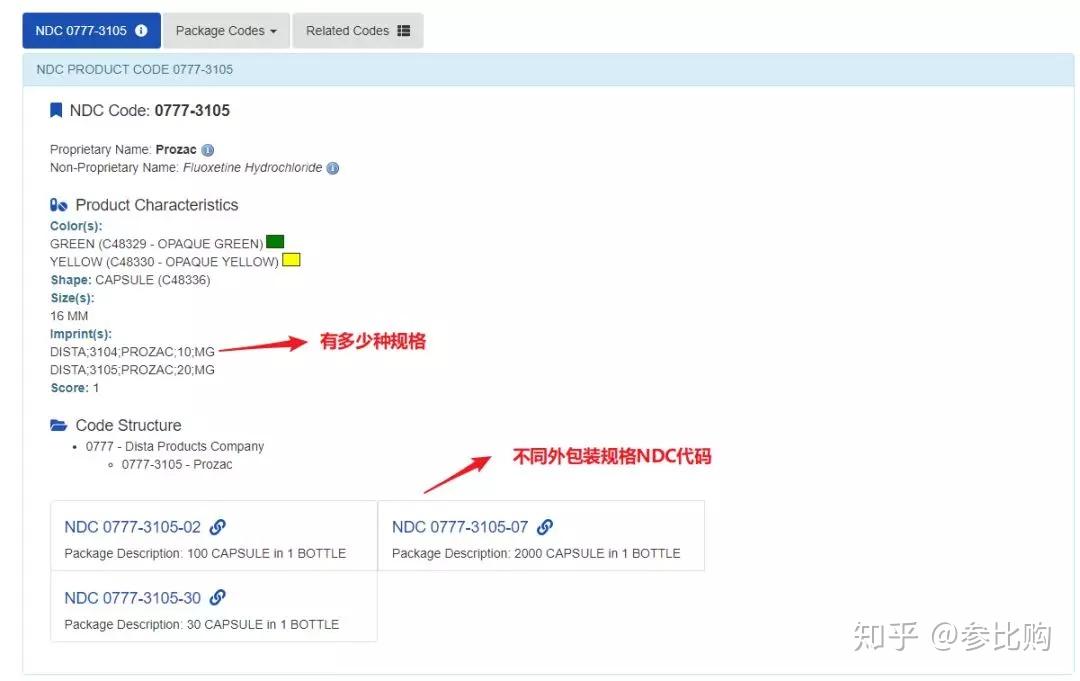Select the bookmark icon before NDC Code
Viewport: 1080px width, 681px height.
coord(56,110)
